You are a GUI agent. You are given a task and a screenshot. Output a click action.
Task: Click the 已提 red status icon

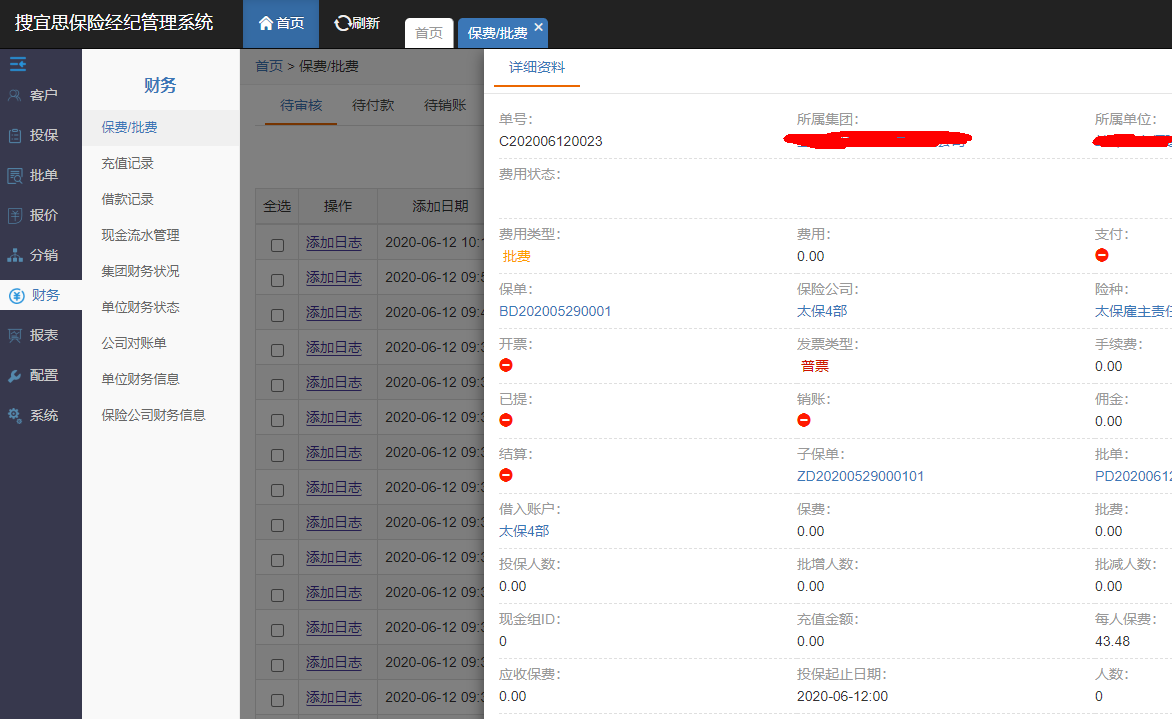tap(506, 420)
